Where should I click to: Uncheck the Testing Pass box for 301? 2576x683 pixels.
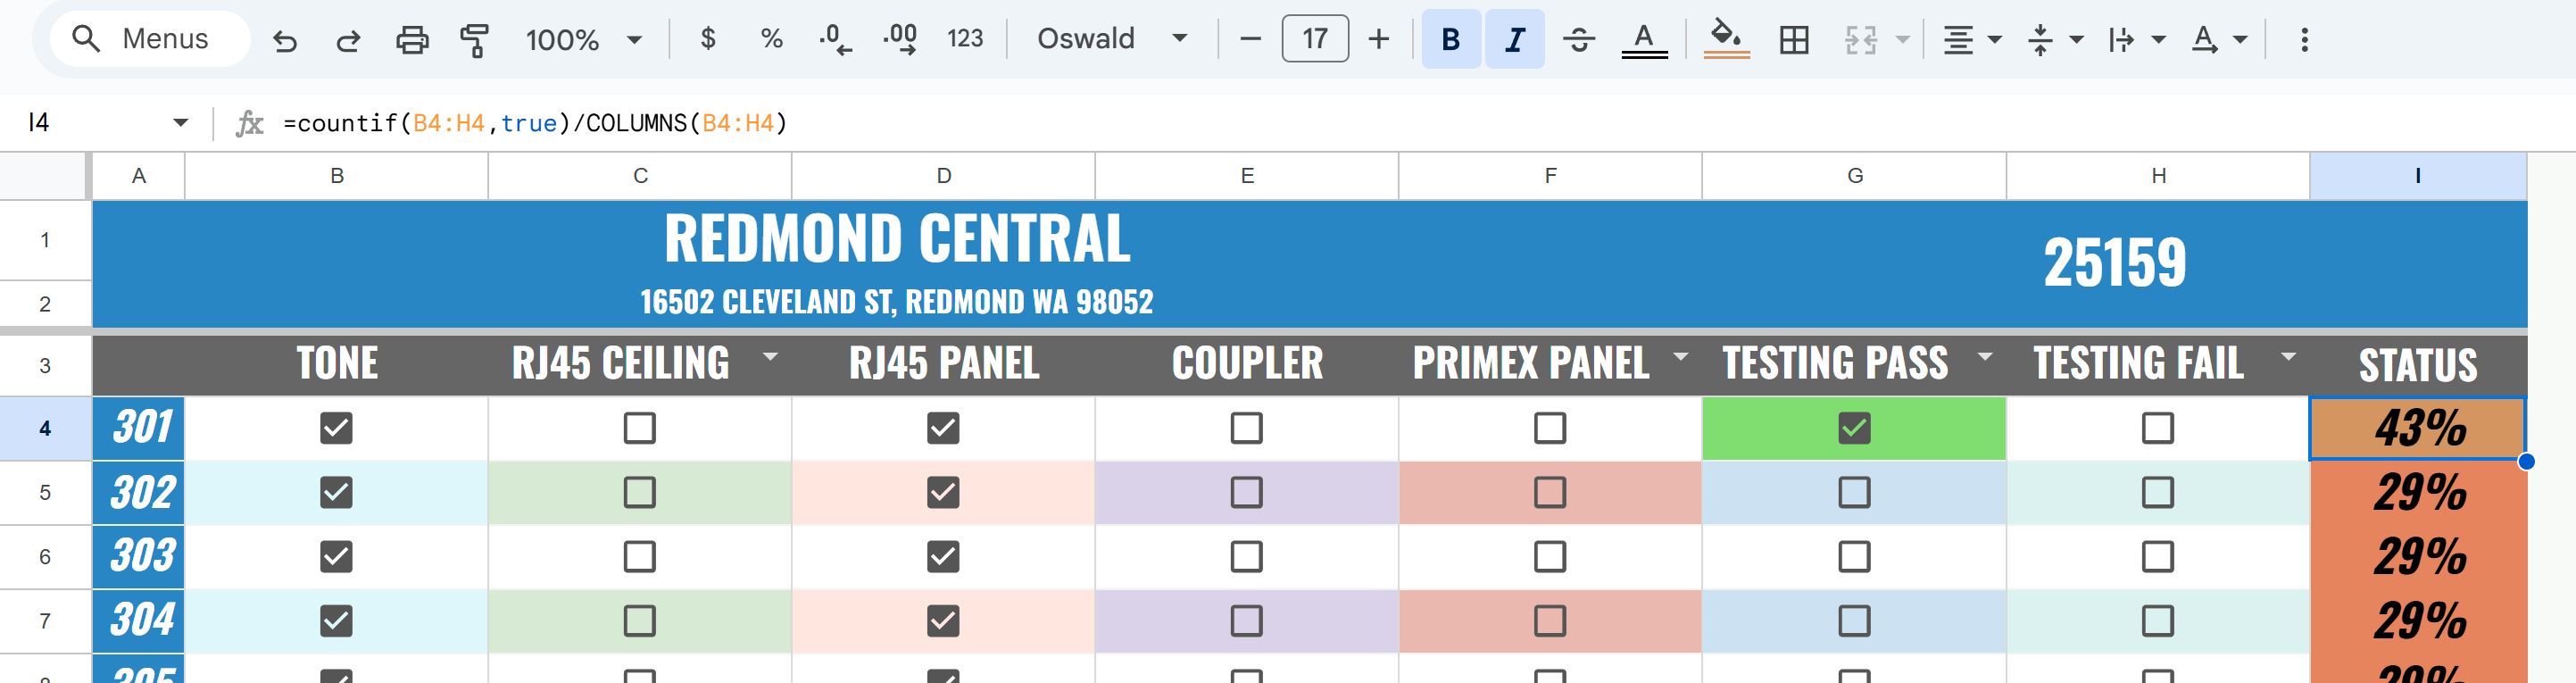click(x=1854, y=428)
